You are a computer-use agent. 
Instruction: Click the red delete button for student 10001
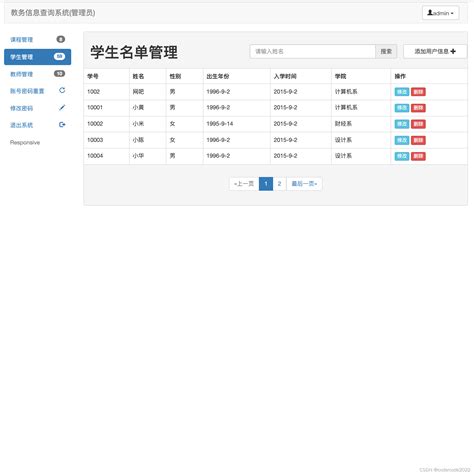pos(418,108)
